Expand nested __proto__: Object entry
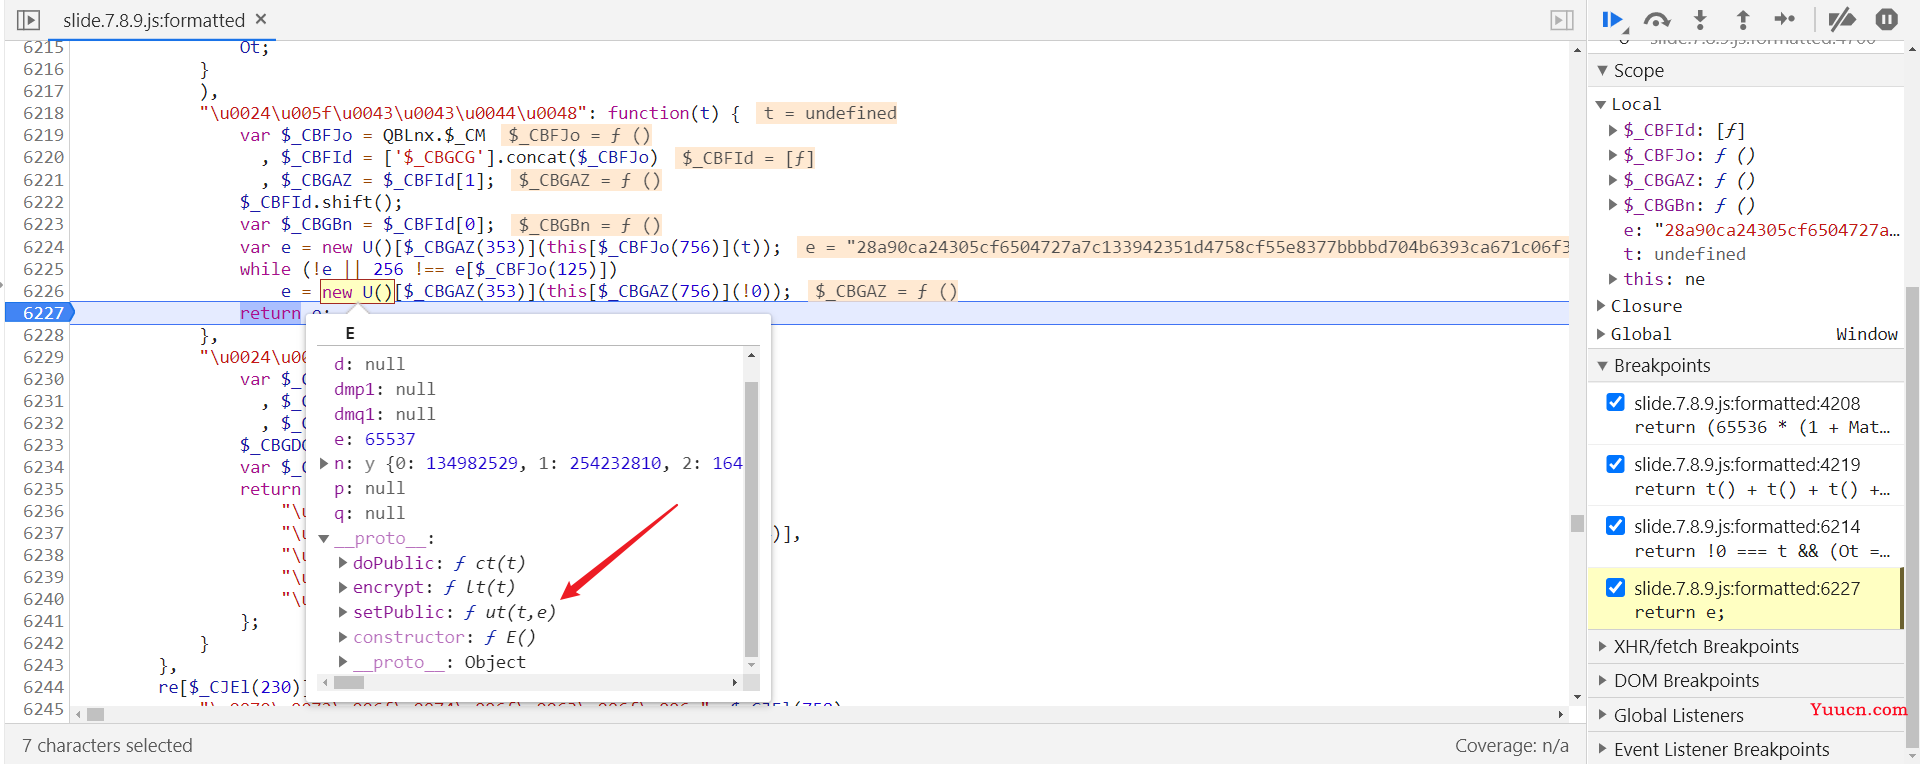This screenshot has width=1920, height=764. (x=343, y=662)
